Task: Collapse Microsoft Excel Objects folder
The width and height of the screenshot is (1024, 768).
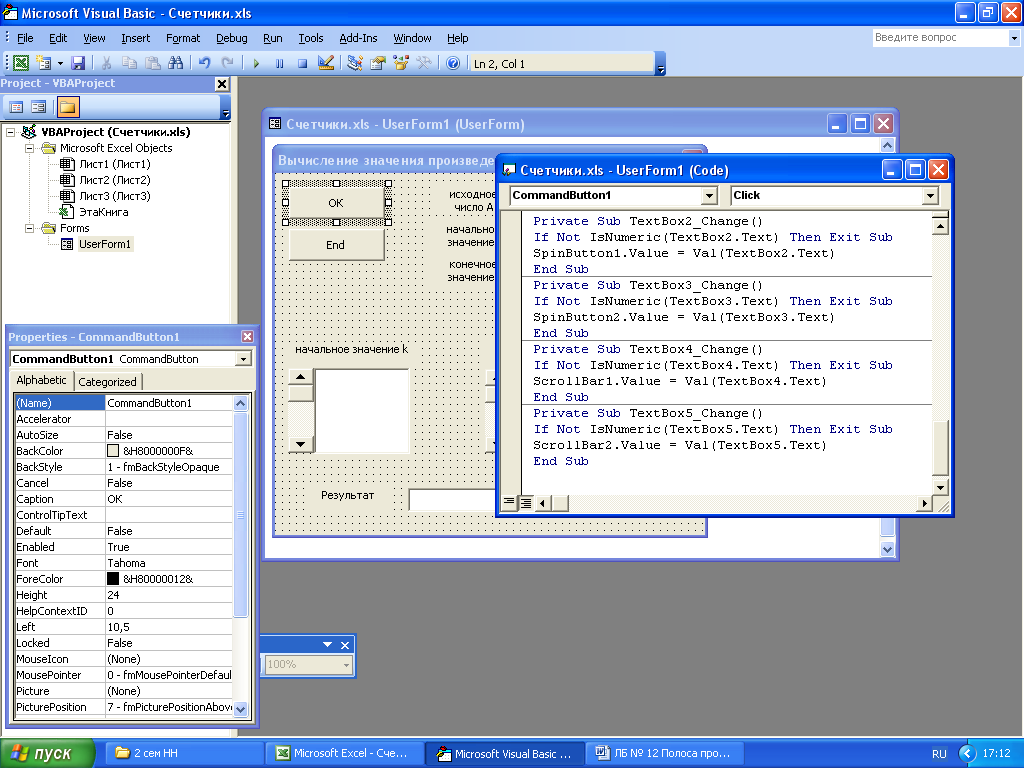Action: point(29,148)
